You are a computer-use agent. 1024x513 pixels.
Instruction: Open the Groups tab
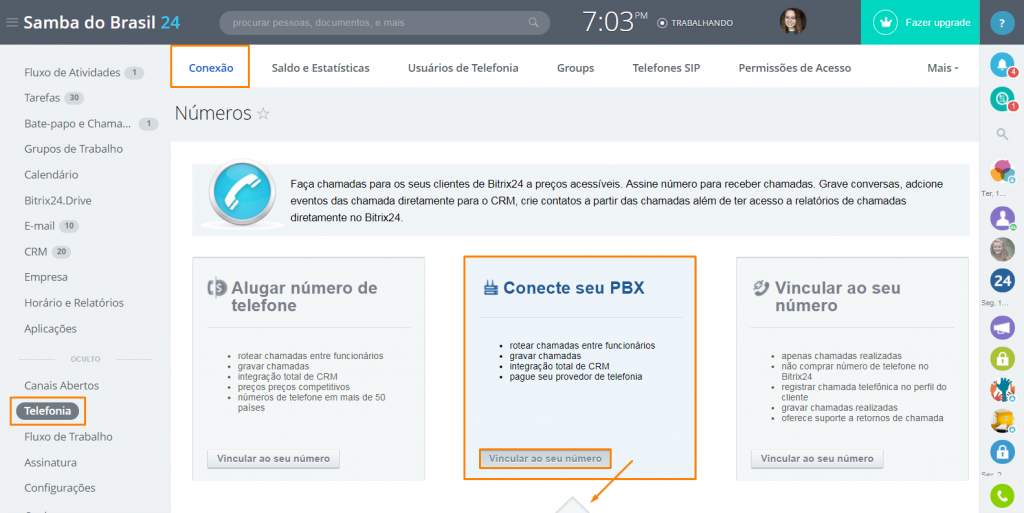[x=575, y=68]
